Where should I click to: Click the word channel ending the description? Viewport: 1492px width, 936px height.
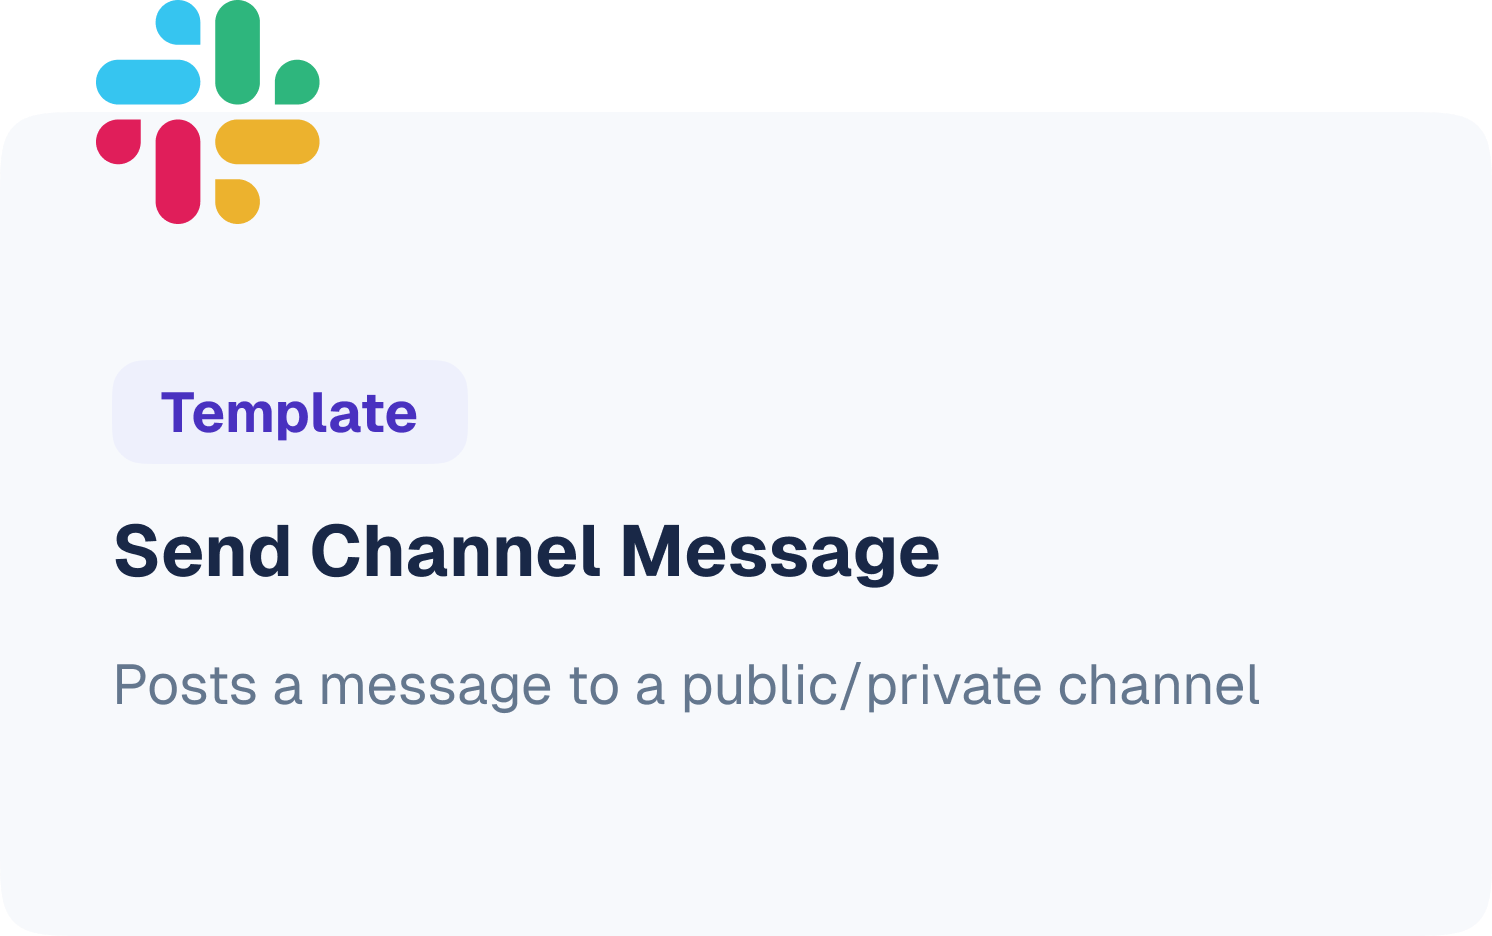[1159, 685]
